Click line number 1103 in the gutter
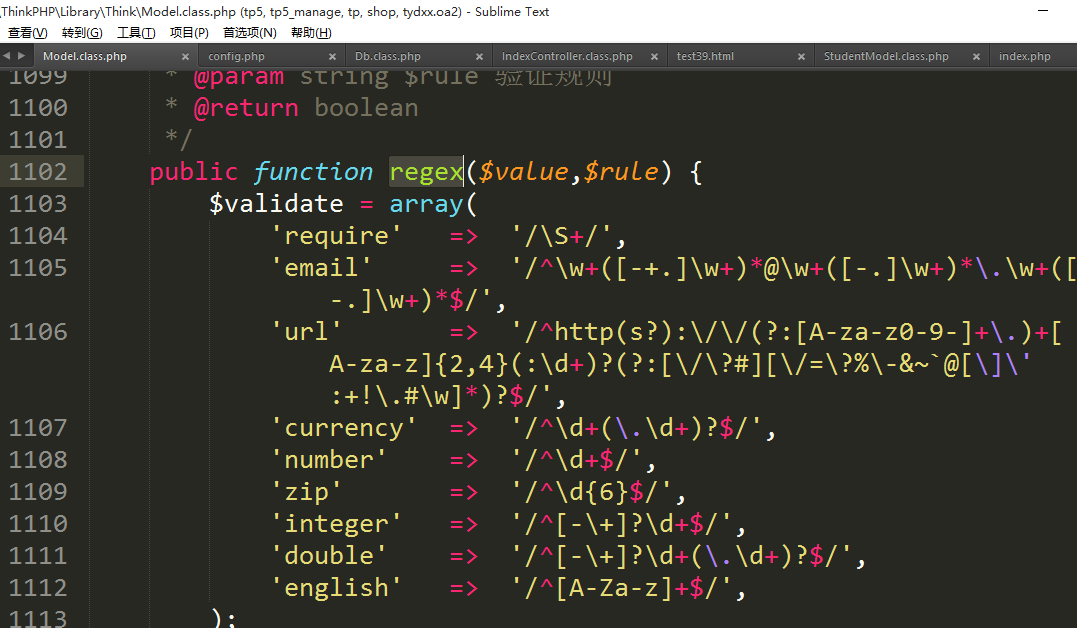1077x628 pixels. (x=38, y=204)
